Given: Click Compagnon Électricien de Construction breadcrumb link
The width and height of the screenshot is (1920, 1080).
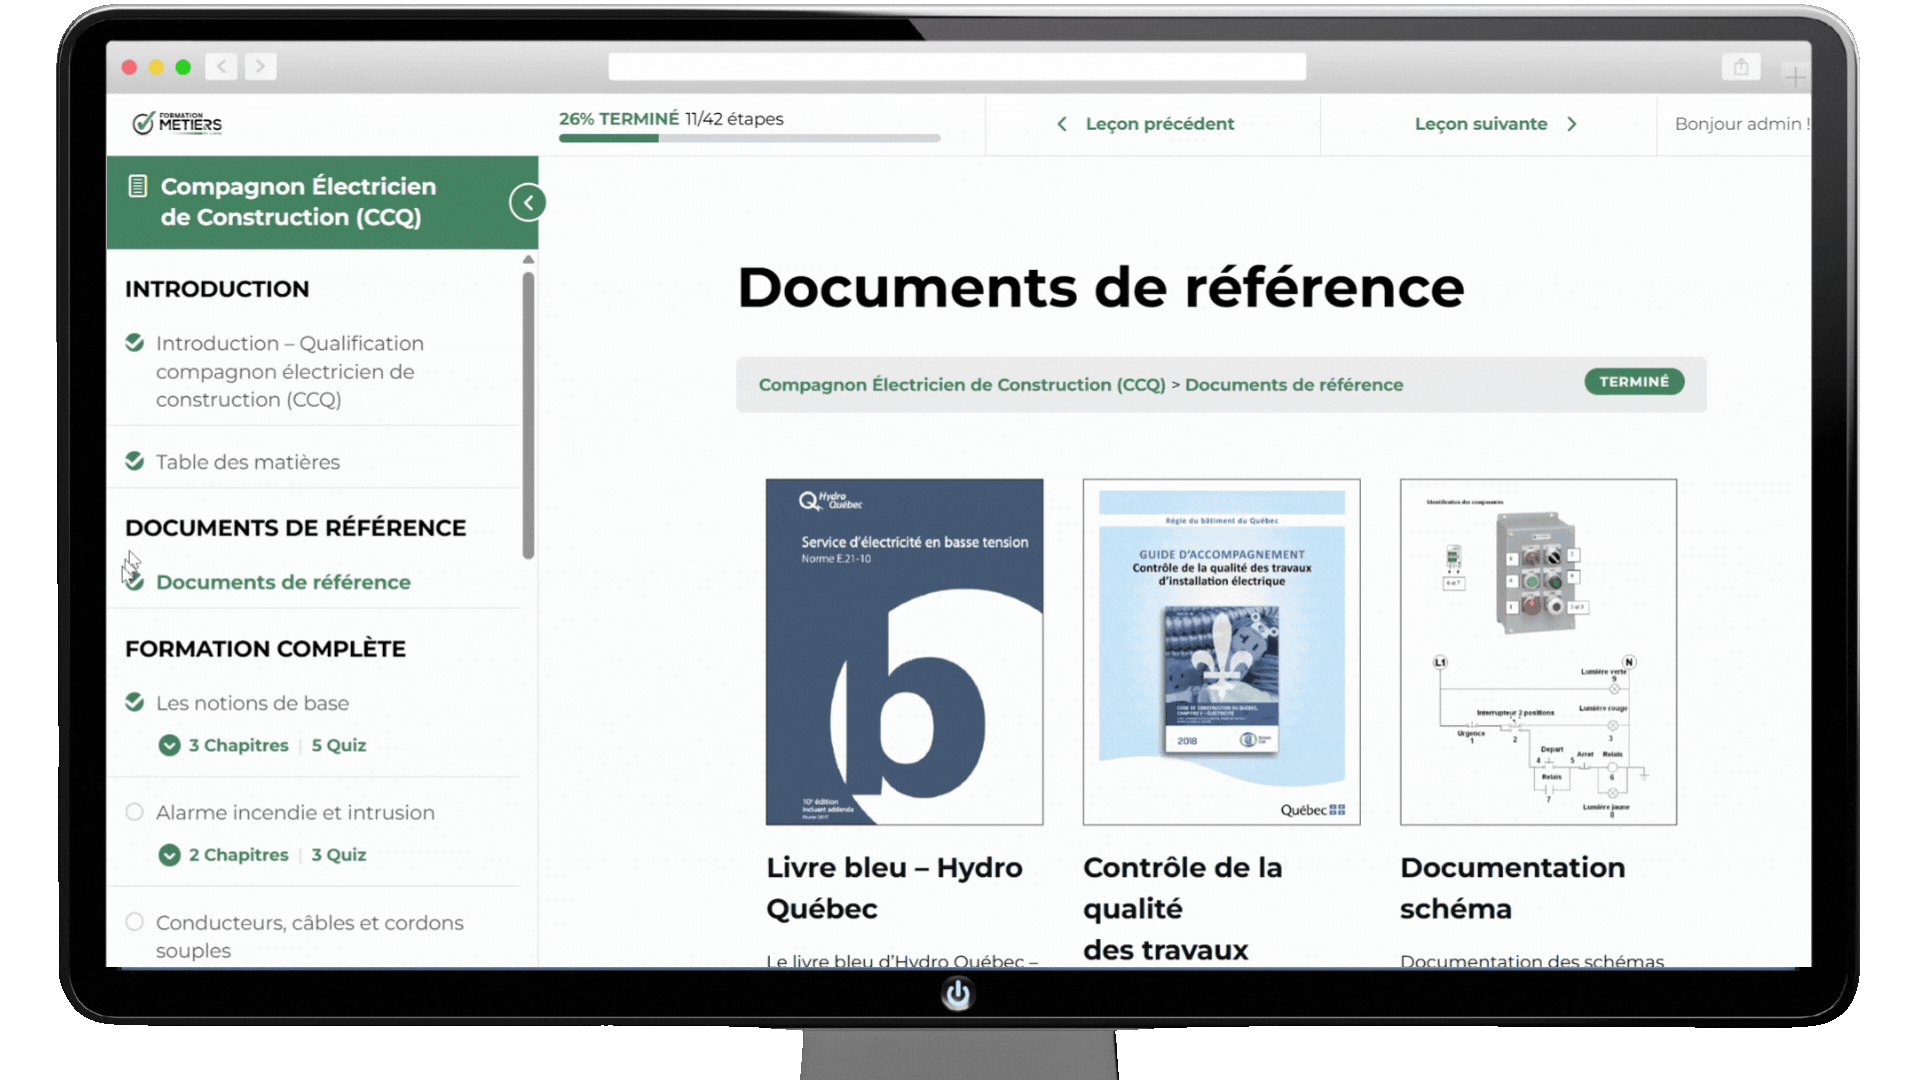Looking at the screenshot, I should pyautogui.click(x=962, y=385).
